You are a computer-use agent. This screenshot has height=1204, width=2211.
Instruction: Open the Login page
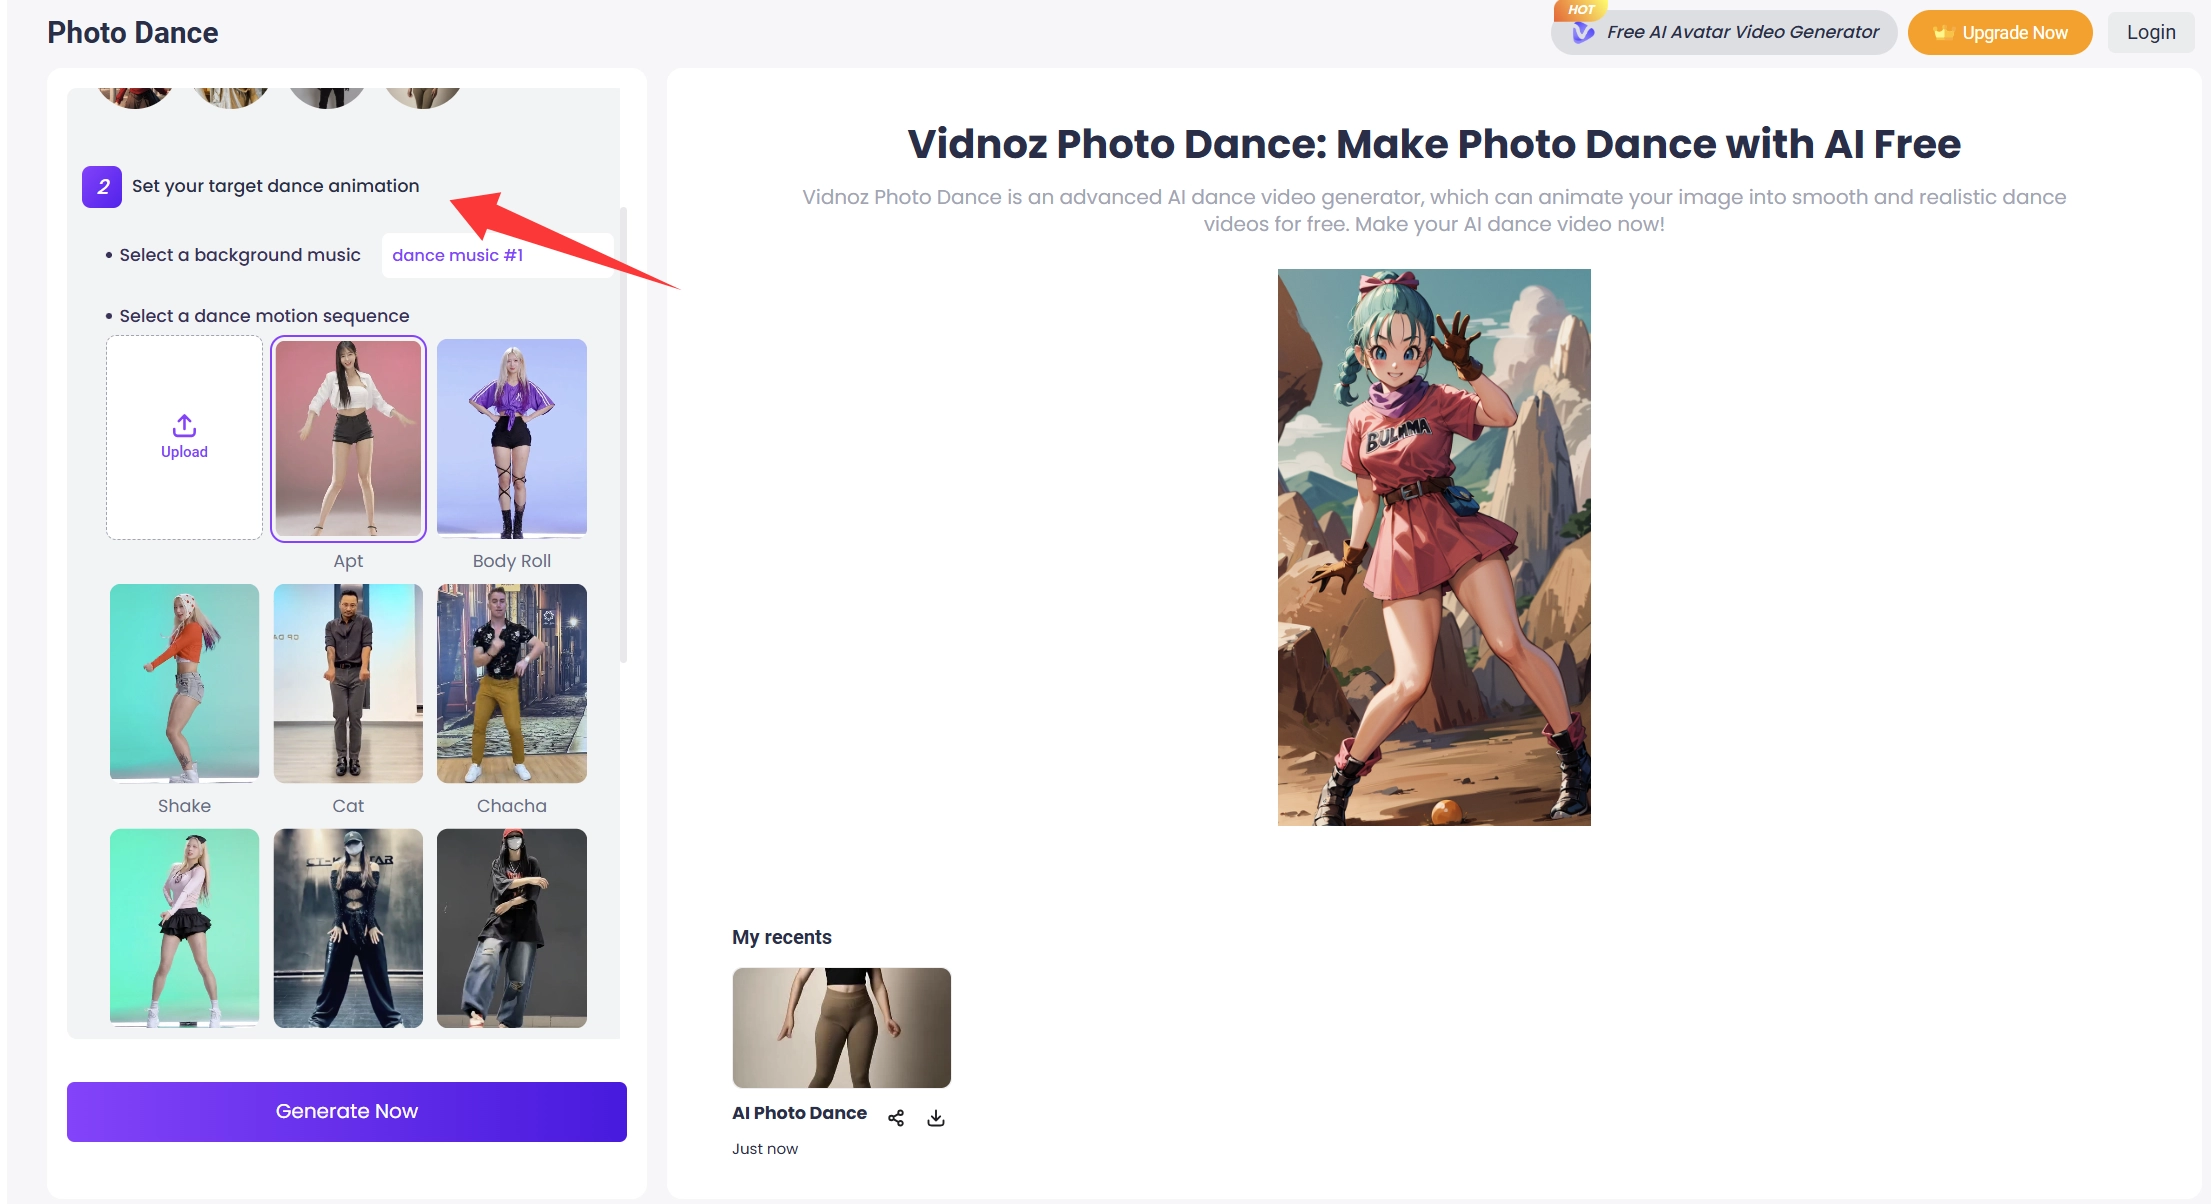(x=2150, y=32)
